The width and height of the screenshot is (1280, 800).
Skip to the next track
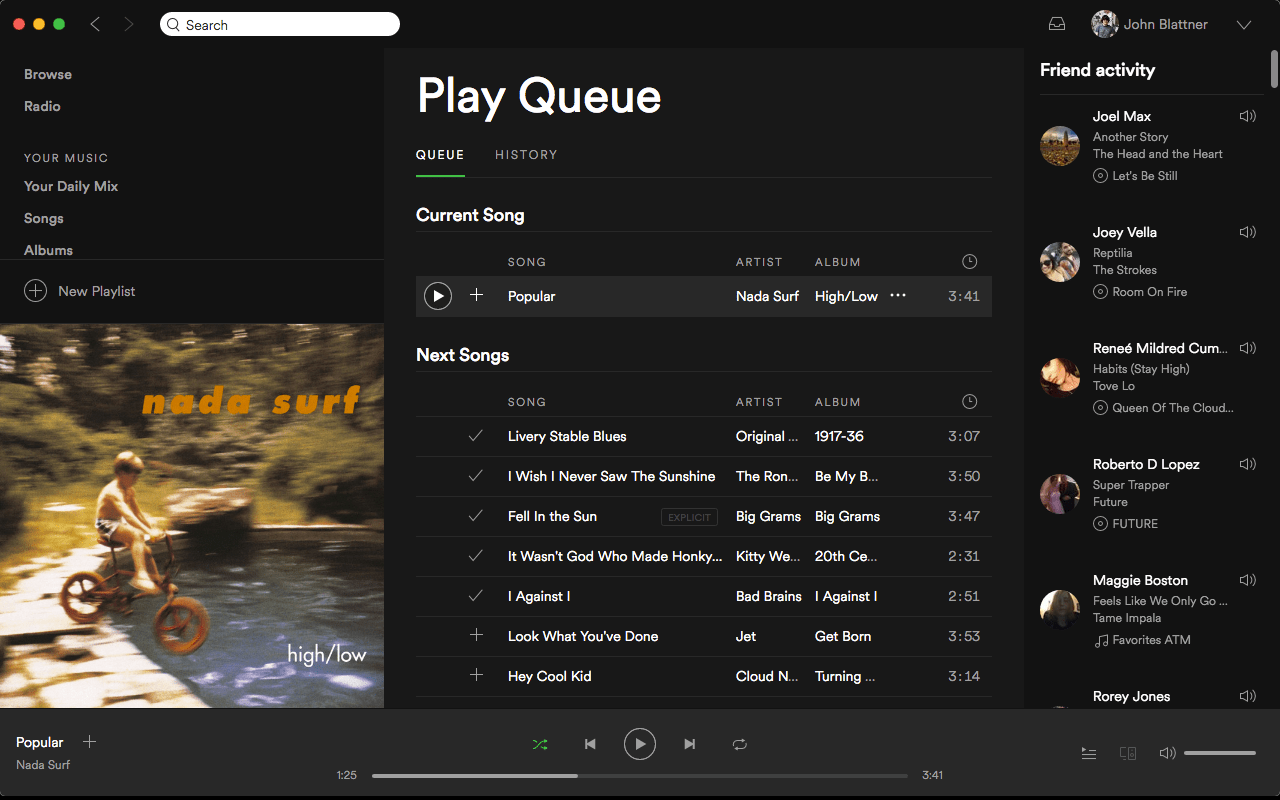click(690, 744)
